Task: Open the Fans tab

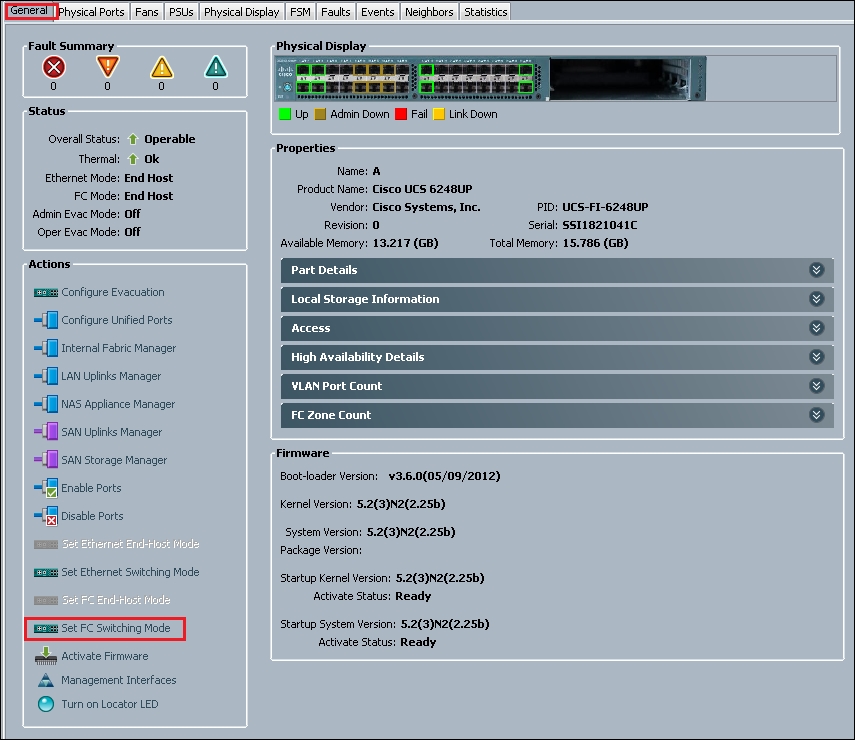Action: coord(147,12)
